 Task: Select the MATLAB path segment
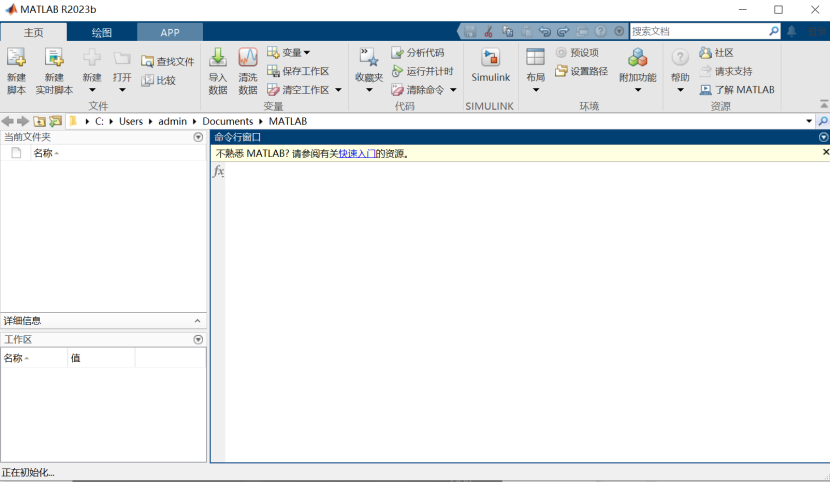coord(288,121)
